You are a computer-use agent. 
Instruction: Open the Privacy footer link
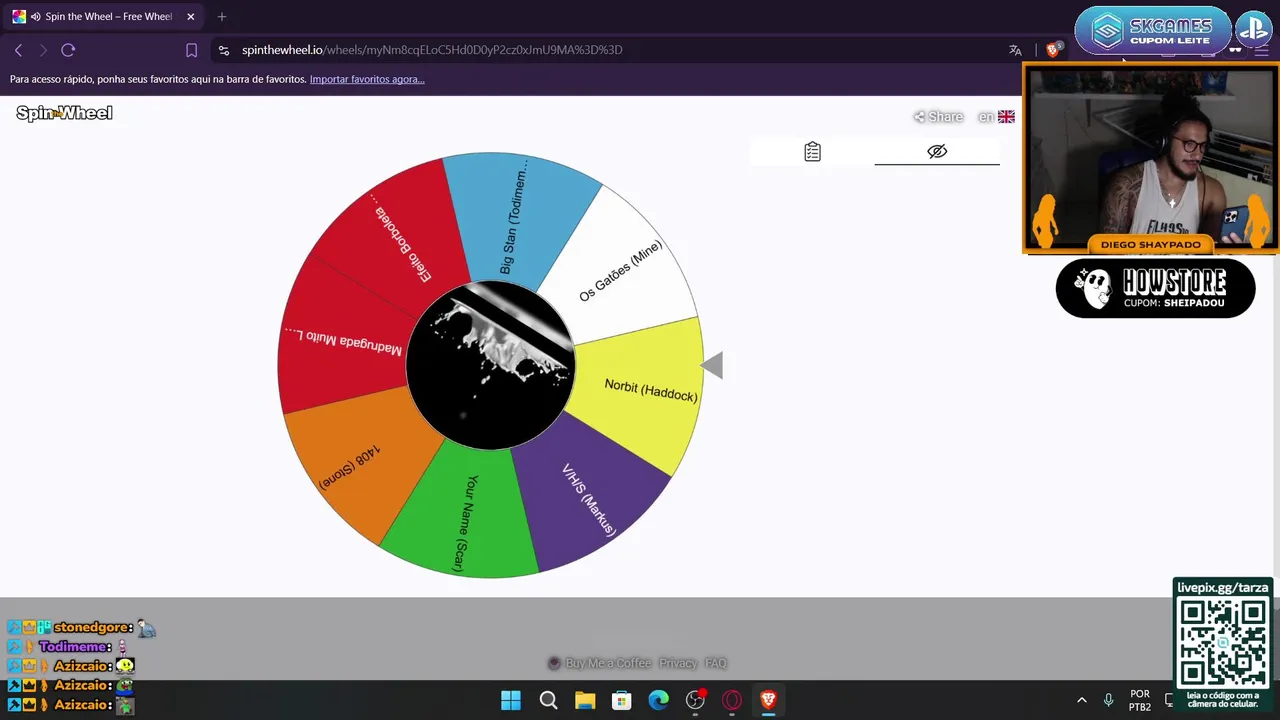click(x=678, y=663)
